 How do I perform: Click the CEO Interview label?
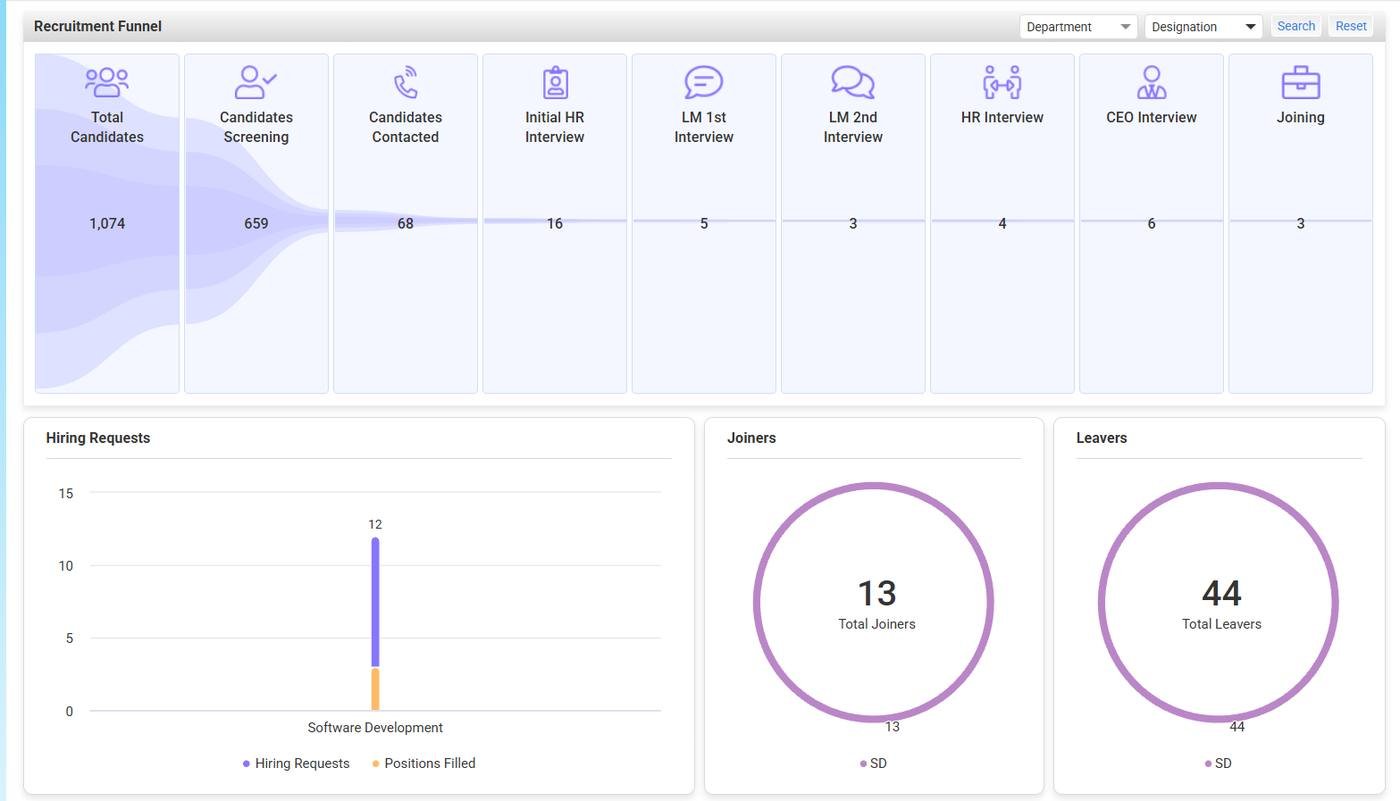(x=1151, y=117)
